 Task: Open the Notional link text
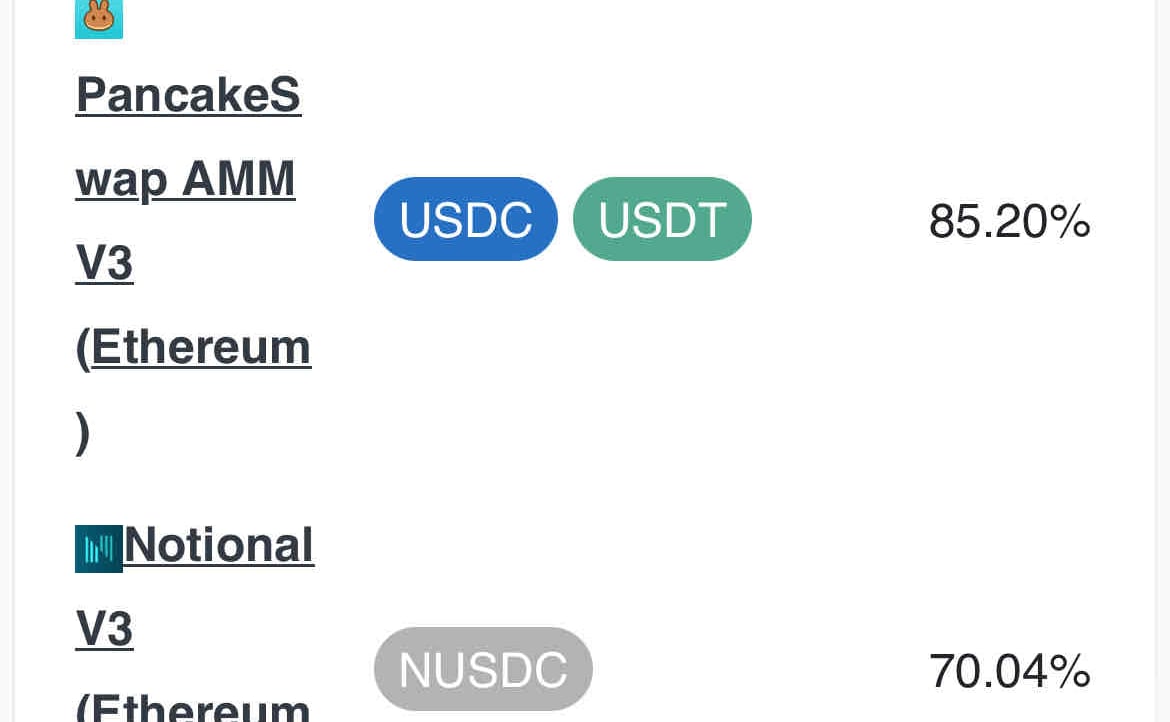click(x=218, y=545)
